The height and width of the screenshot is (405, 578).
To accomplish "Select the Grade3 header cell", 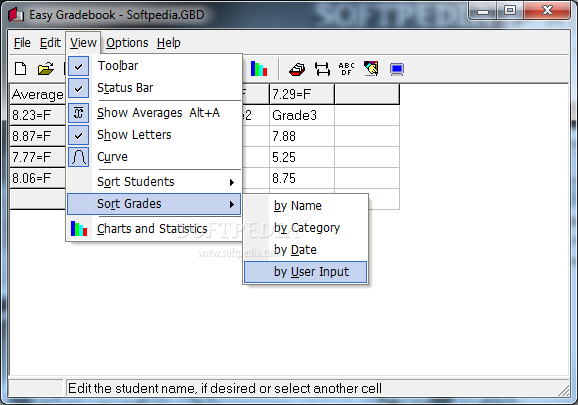I will pos(302,115).
